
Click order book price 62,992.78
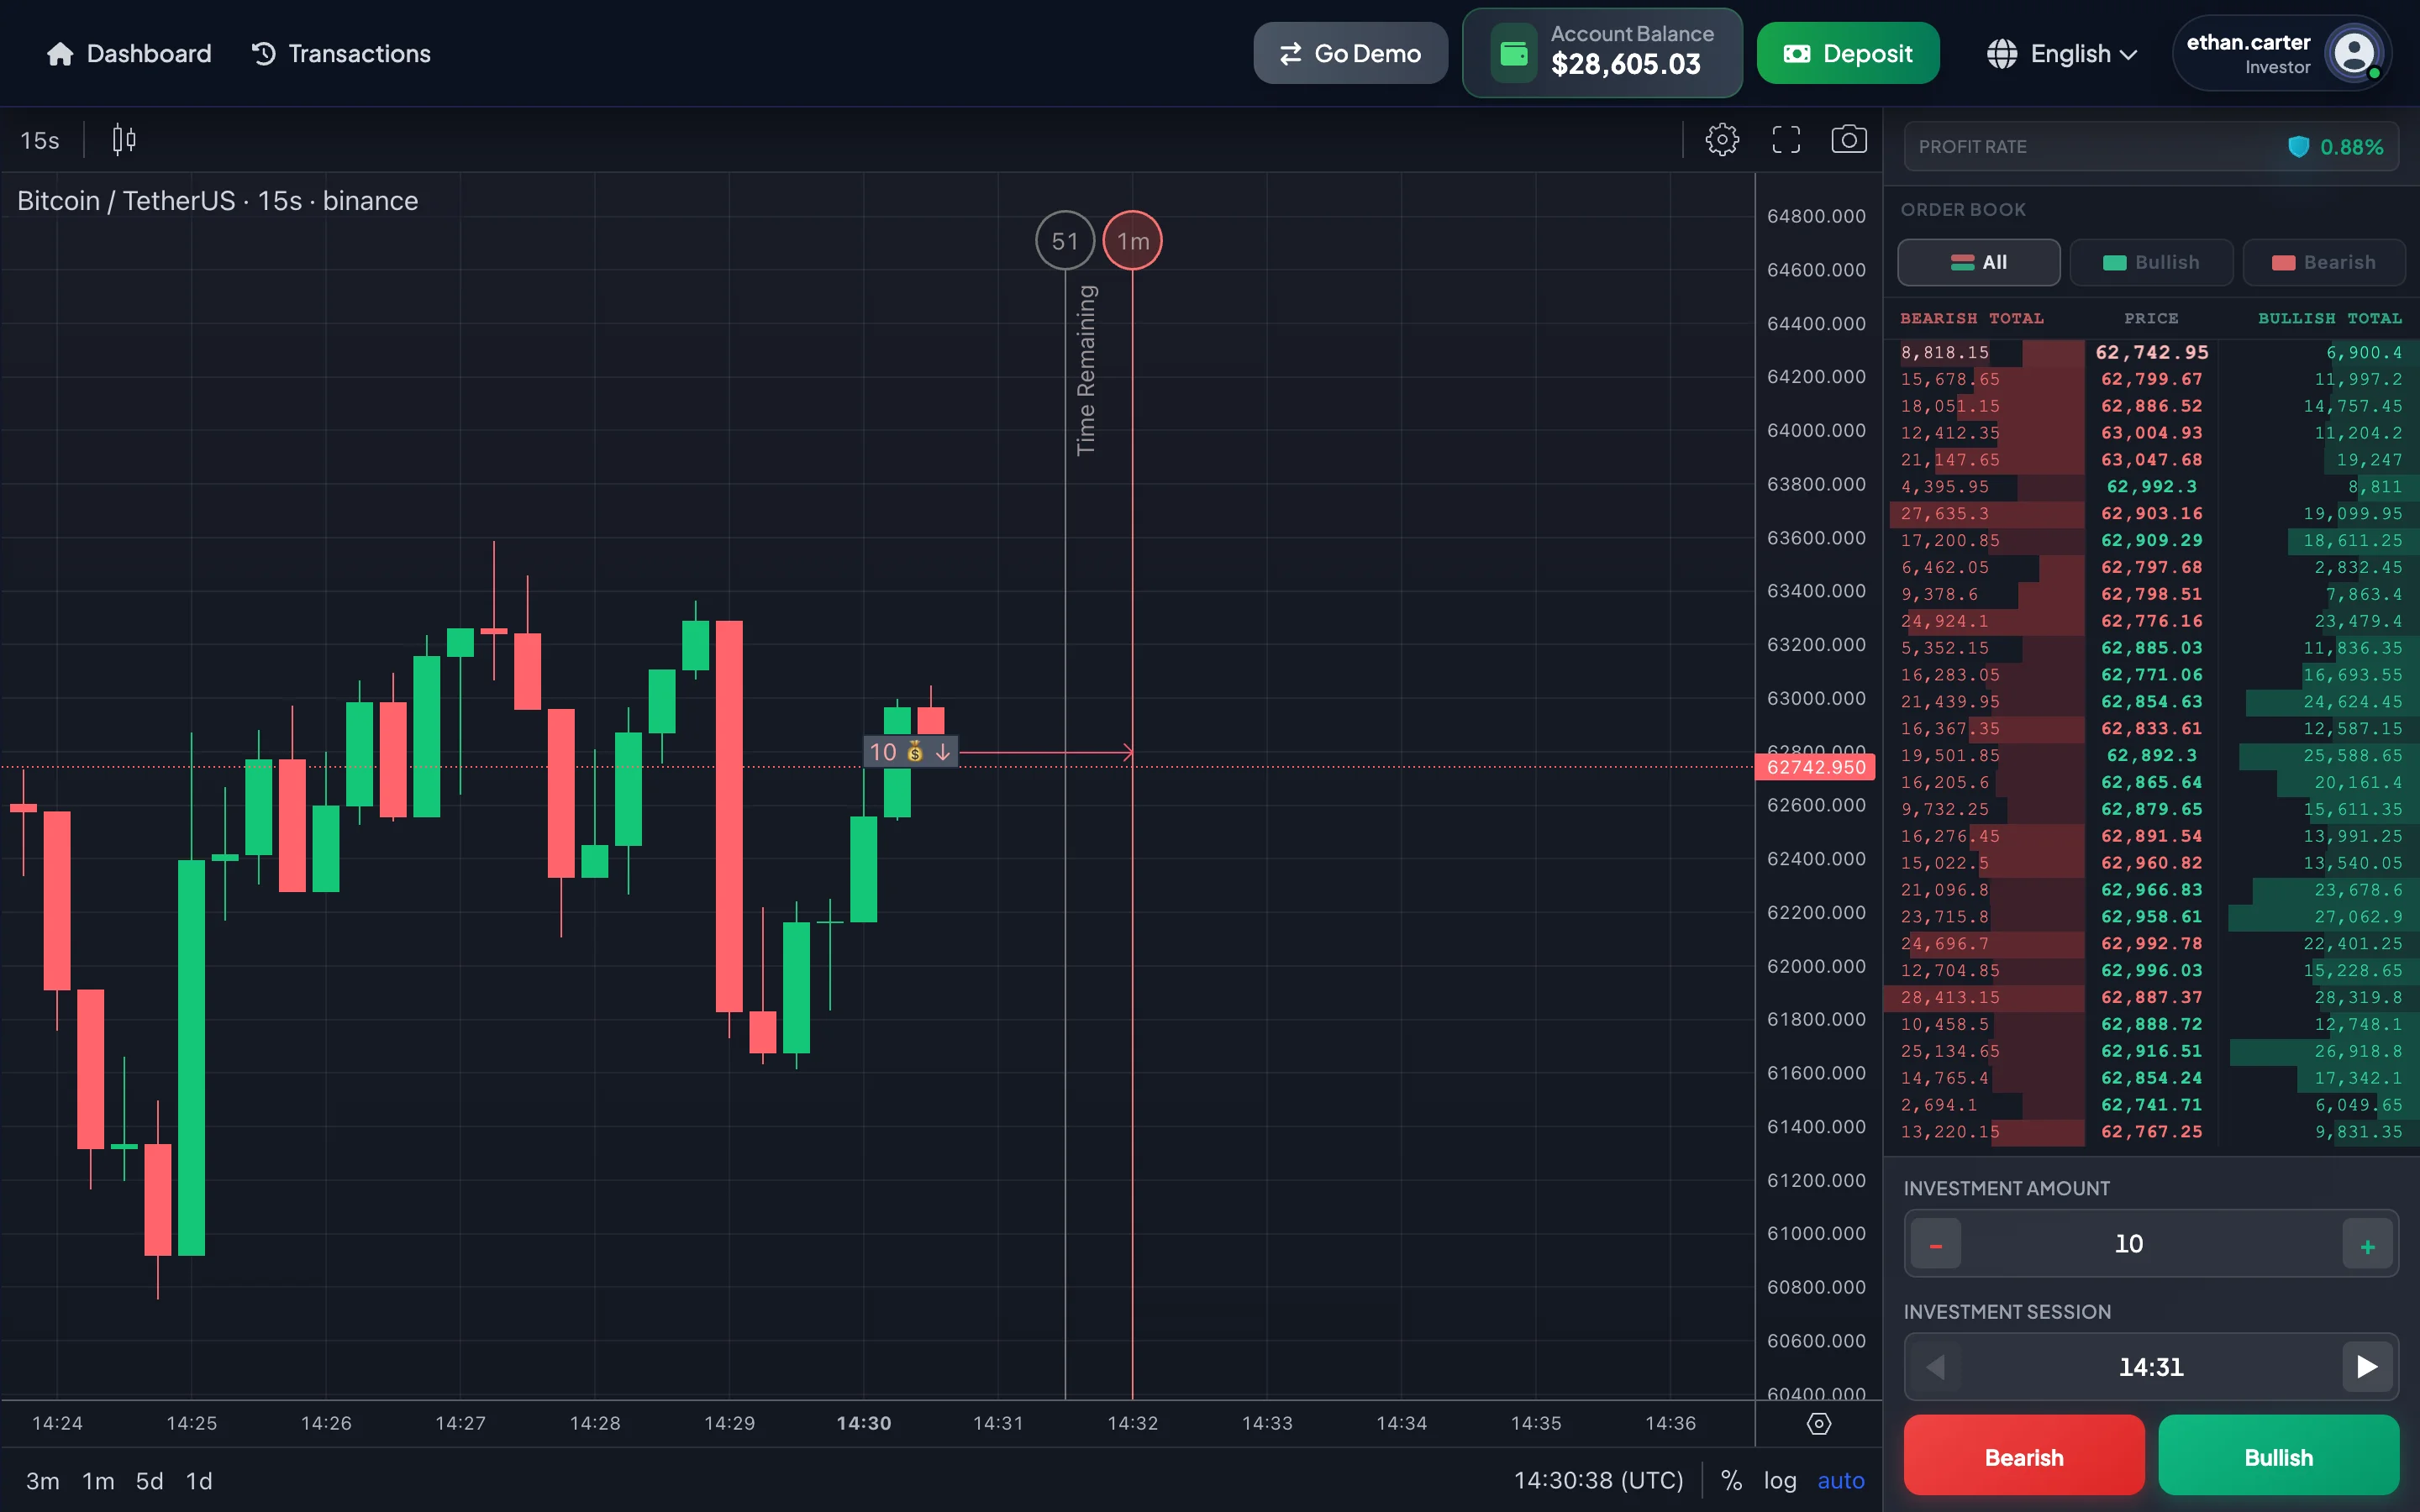tap(2152, 944)
